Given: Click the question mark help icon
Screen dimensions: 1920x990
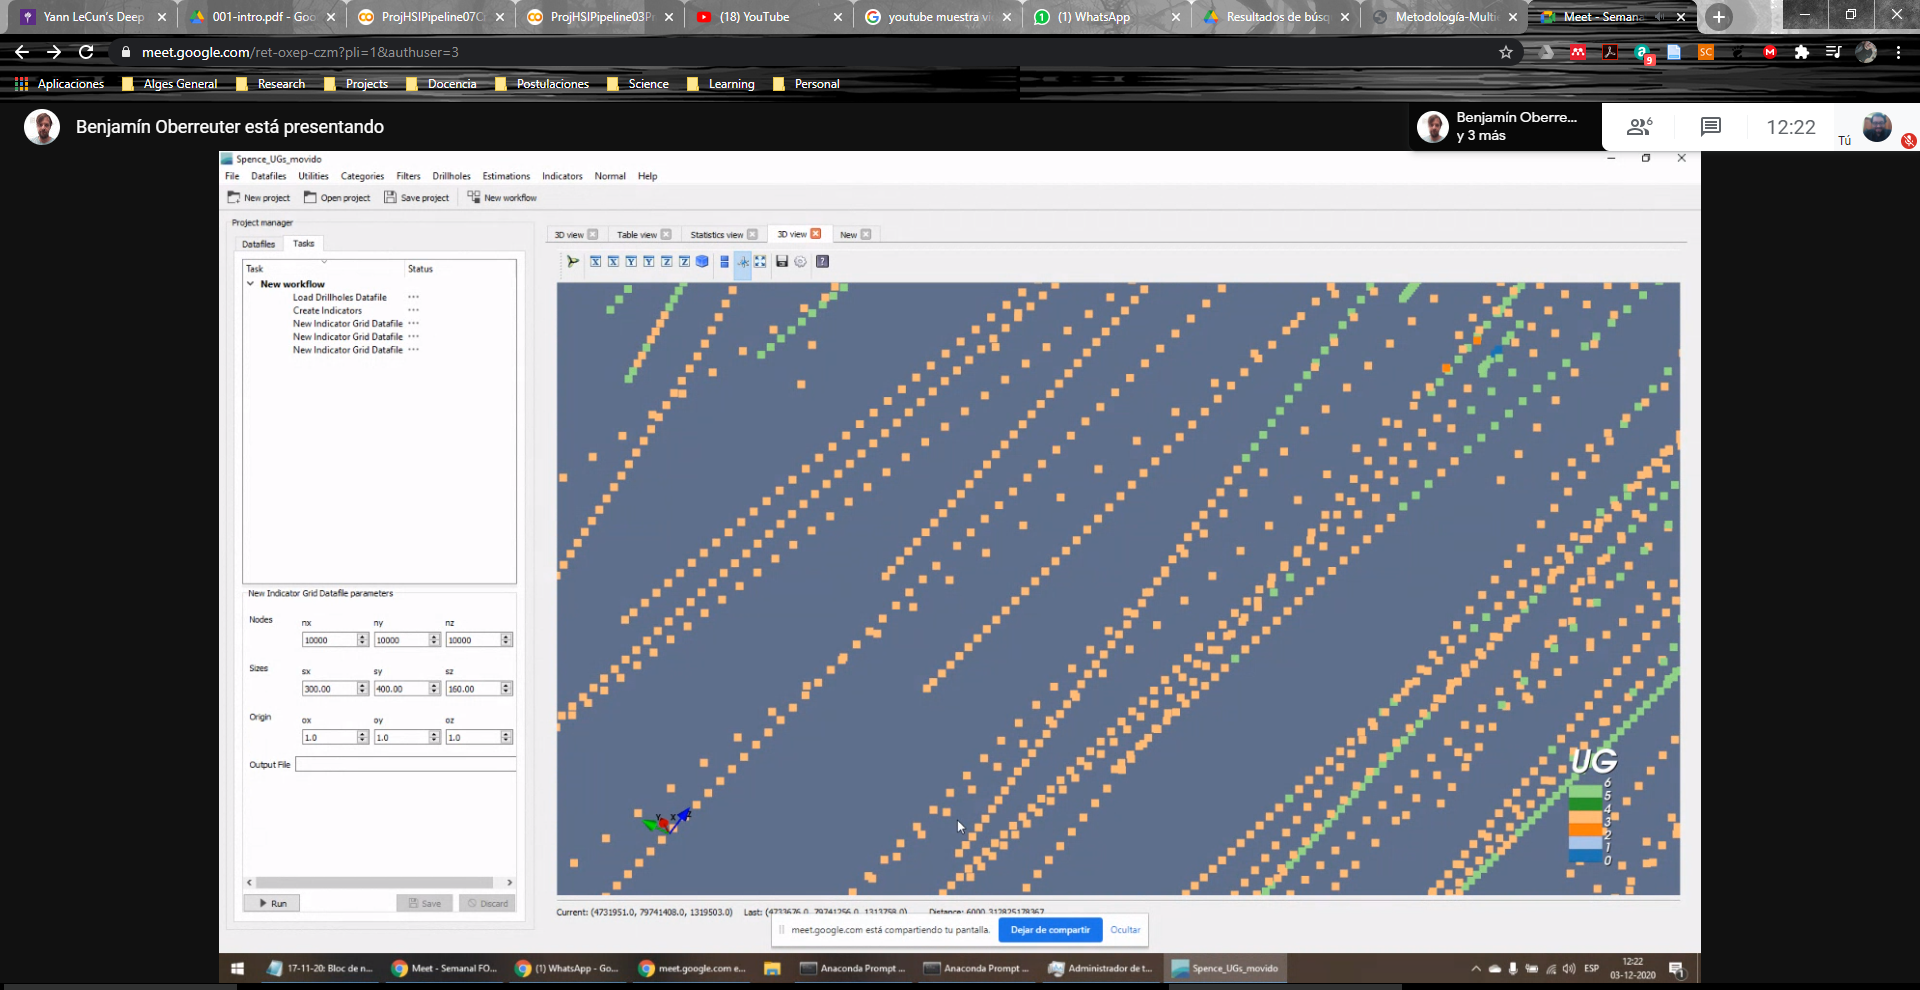Looking at the screenshot, I should (x=822, y=262).
